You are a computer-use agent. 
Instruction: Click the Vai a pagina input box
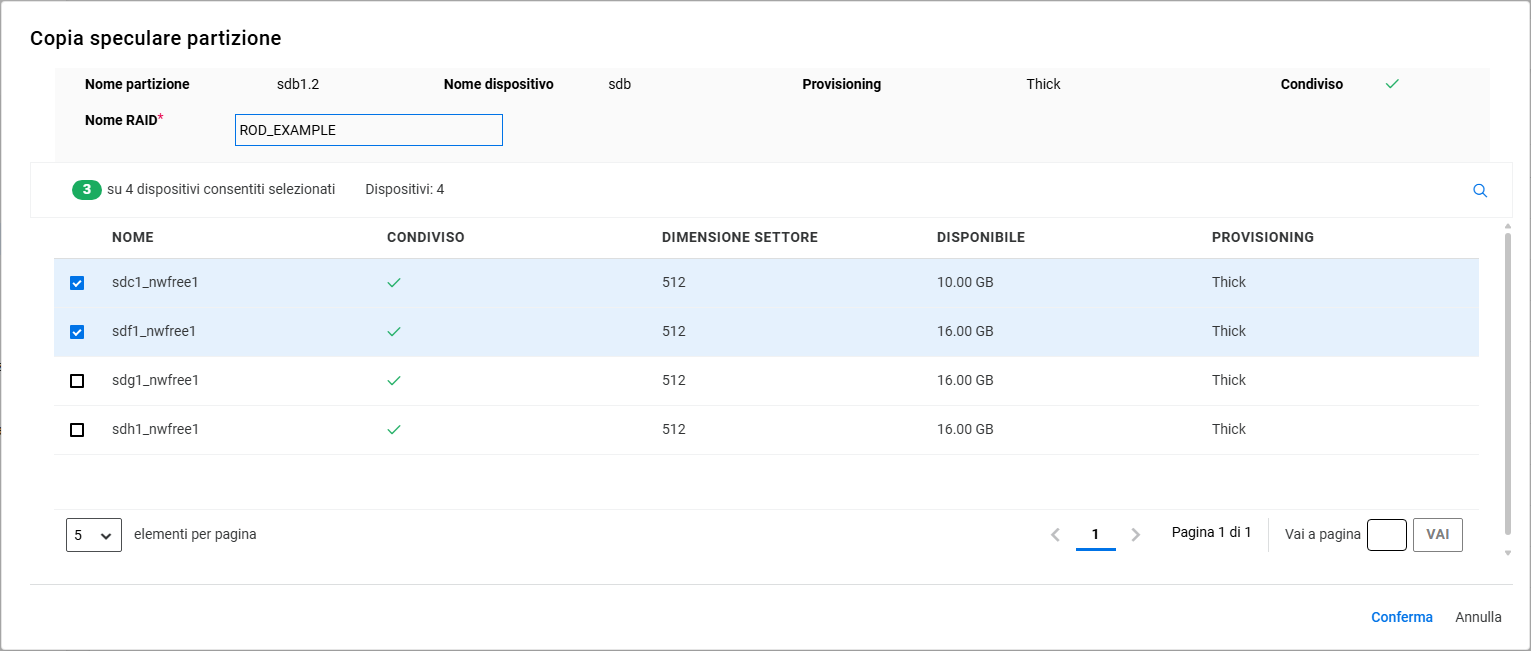pyautogui.click(x=1386, y=535)
